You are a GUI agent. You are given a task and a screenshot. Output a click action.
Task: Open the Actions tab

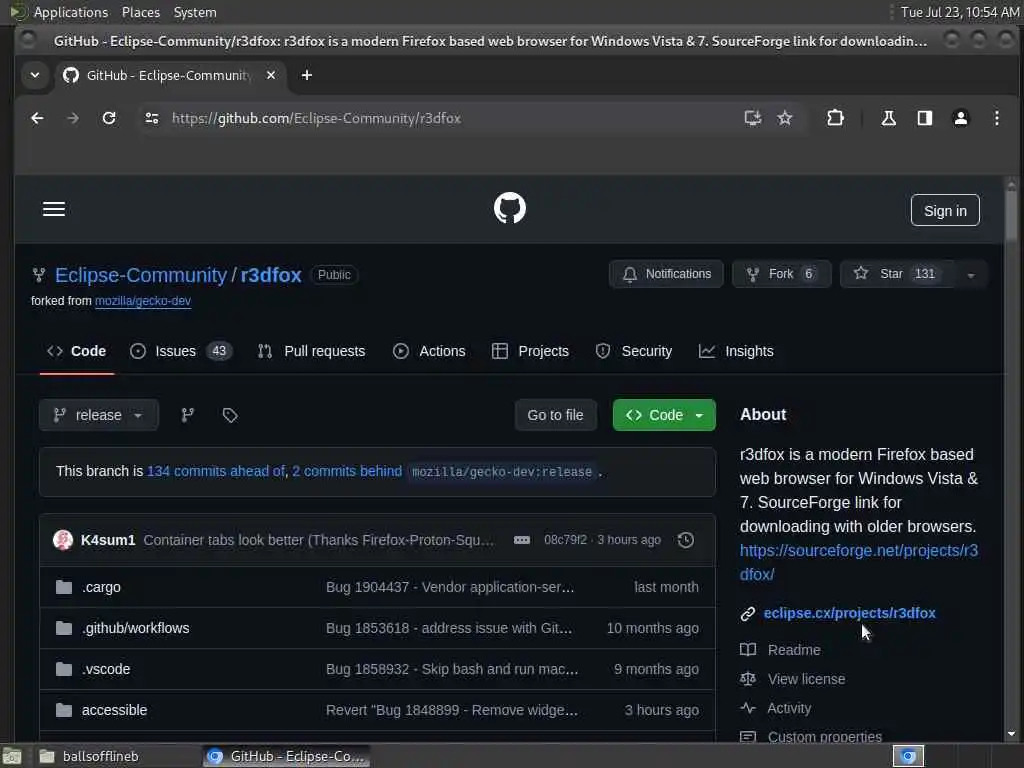coord(429,351)
